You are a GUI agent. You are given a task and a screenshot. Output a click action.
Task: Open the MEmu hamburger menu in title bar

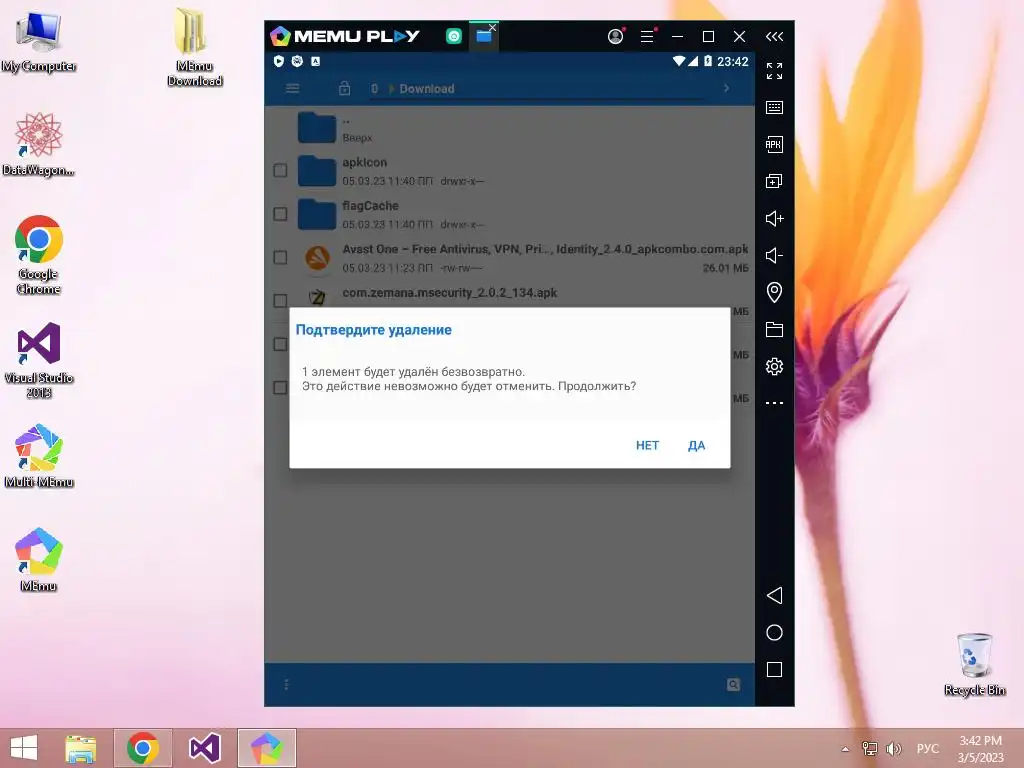[x=647, y=37]
